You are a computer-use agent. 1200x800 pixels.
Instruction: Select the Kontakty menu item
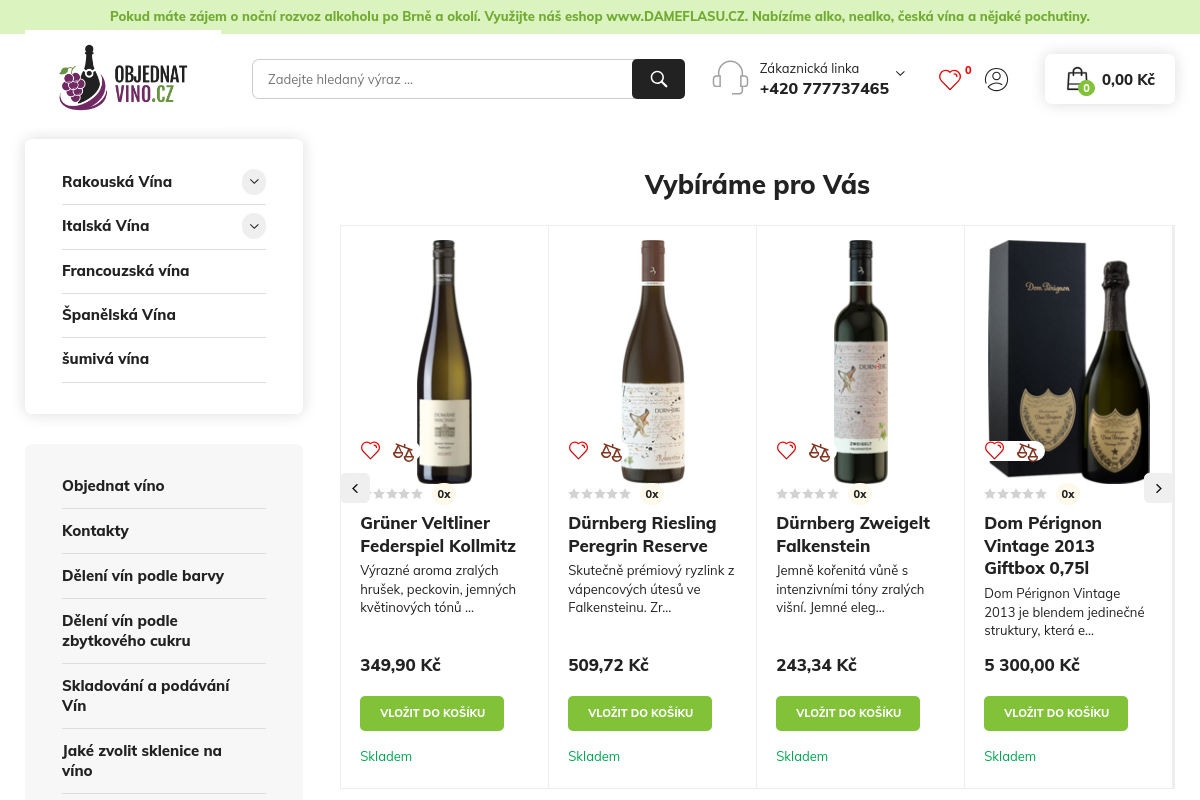pyautogui.click(x=95, y=531)
